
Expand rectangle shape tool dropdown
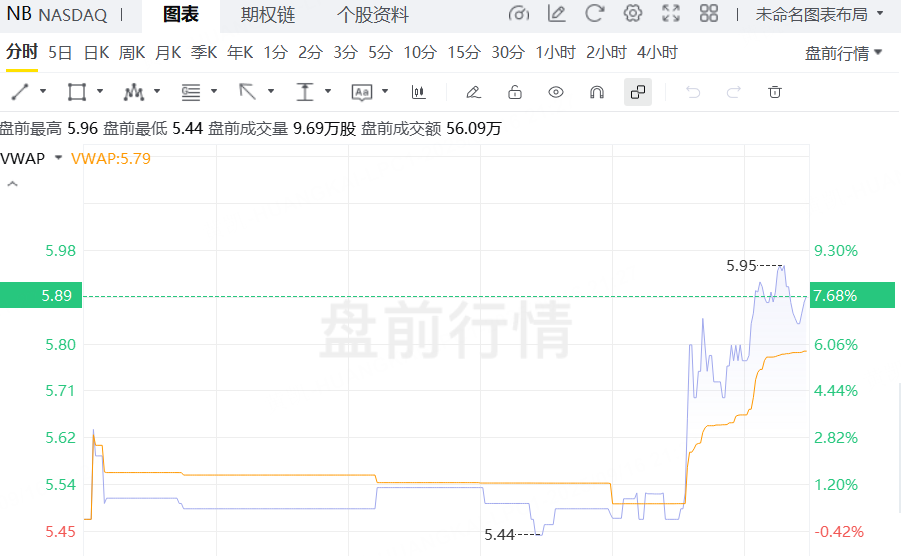[x=100, y=91]
